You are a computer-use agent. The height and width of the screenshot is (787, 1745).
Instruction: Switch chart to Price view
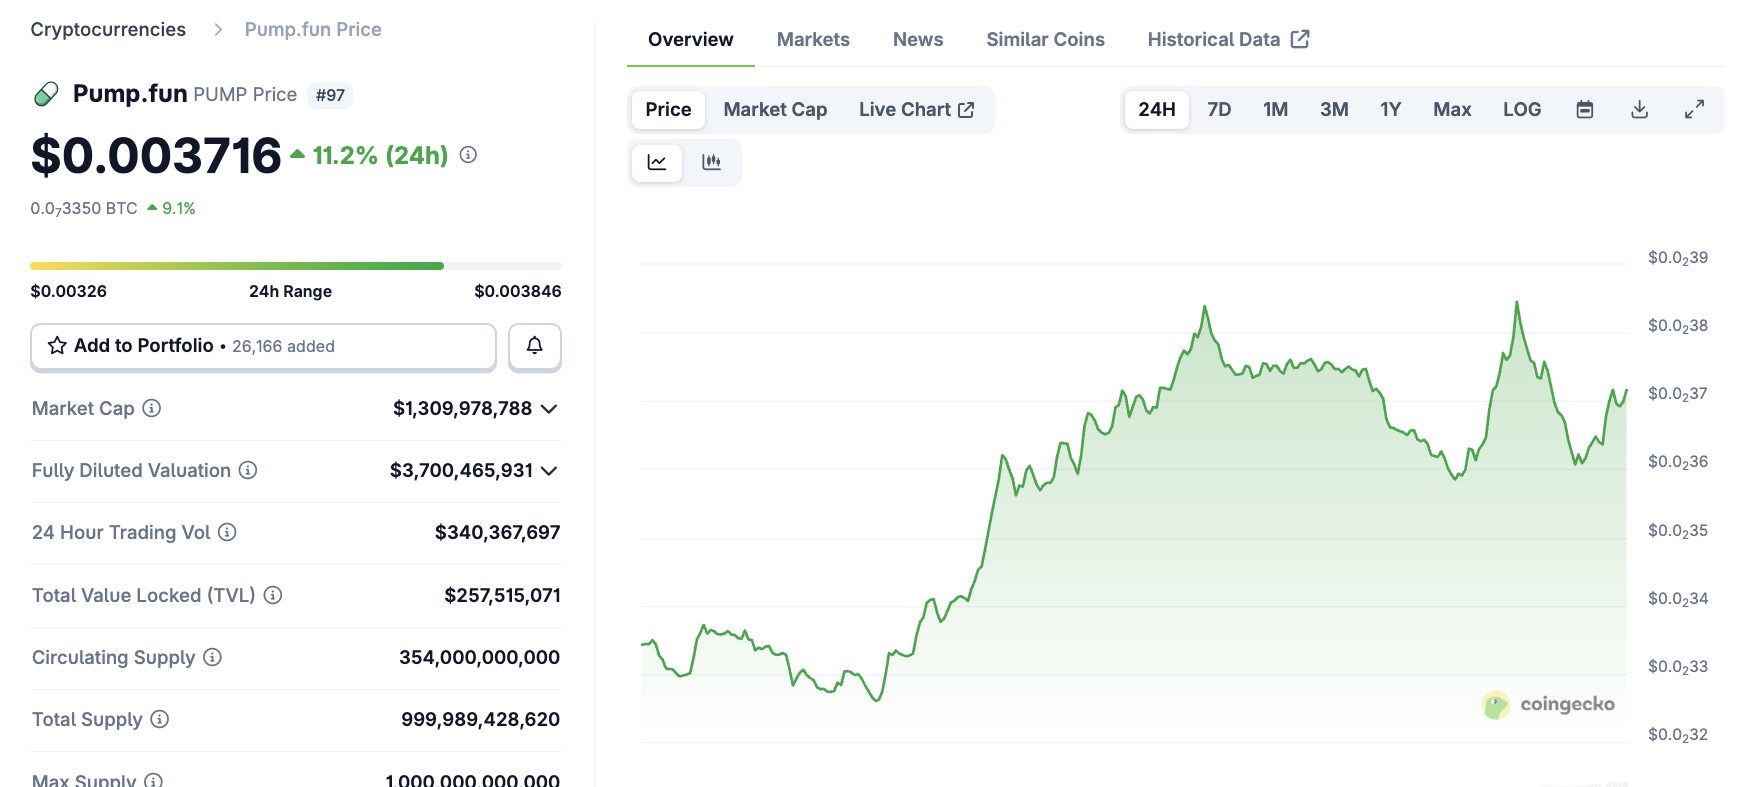pos(668,110)
